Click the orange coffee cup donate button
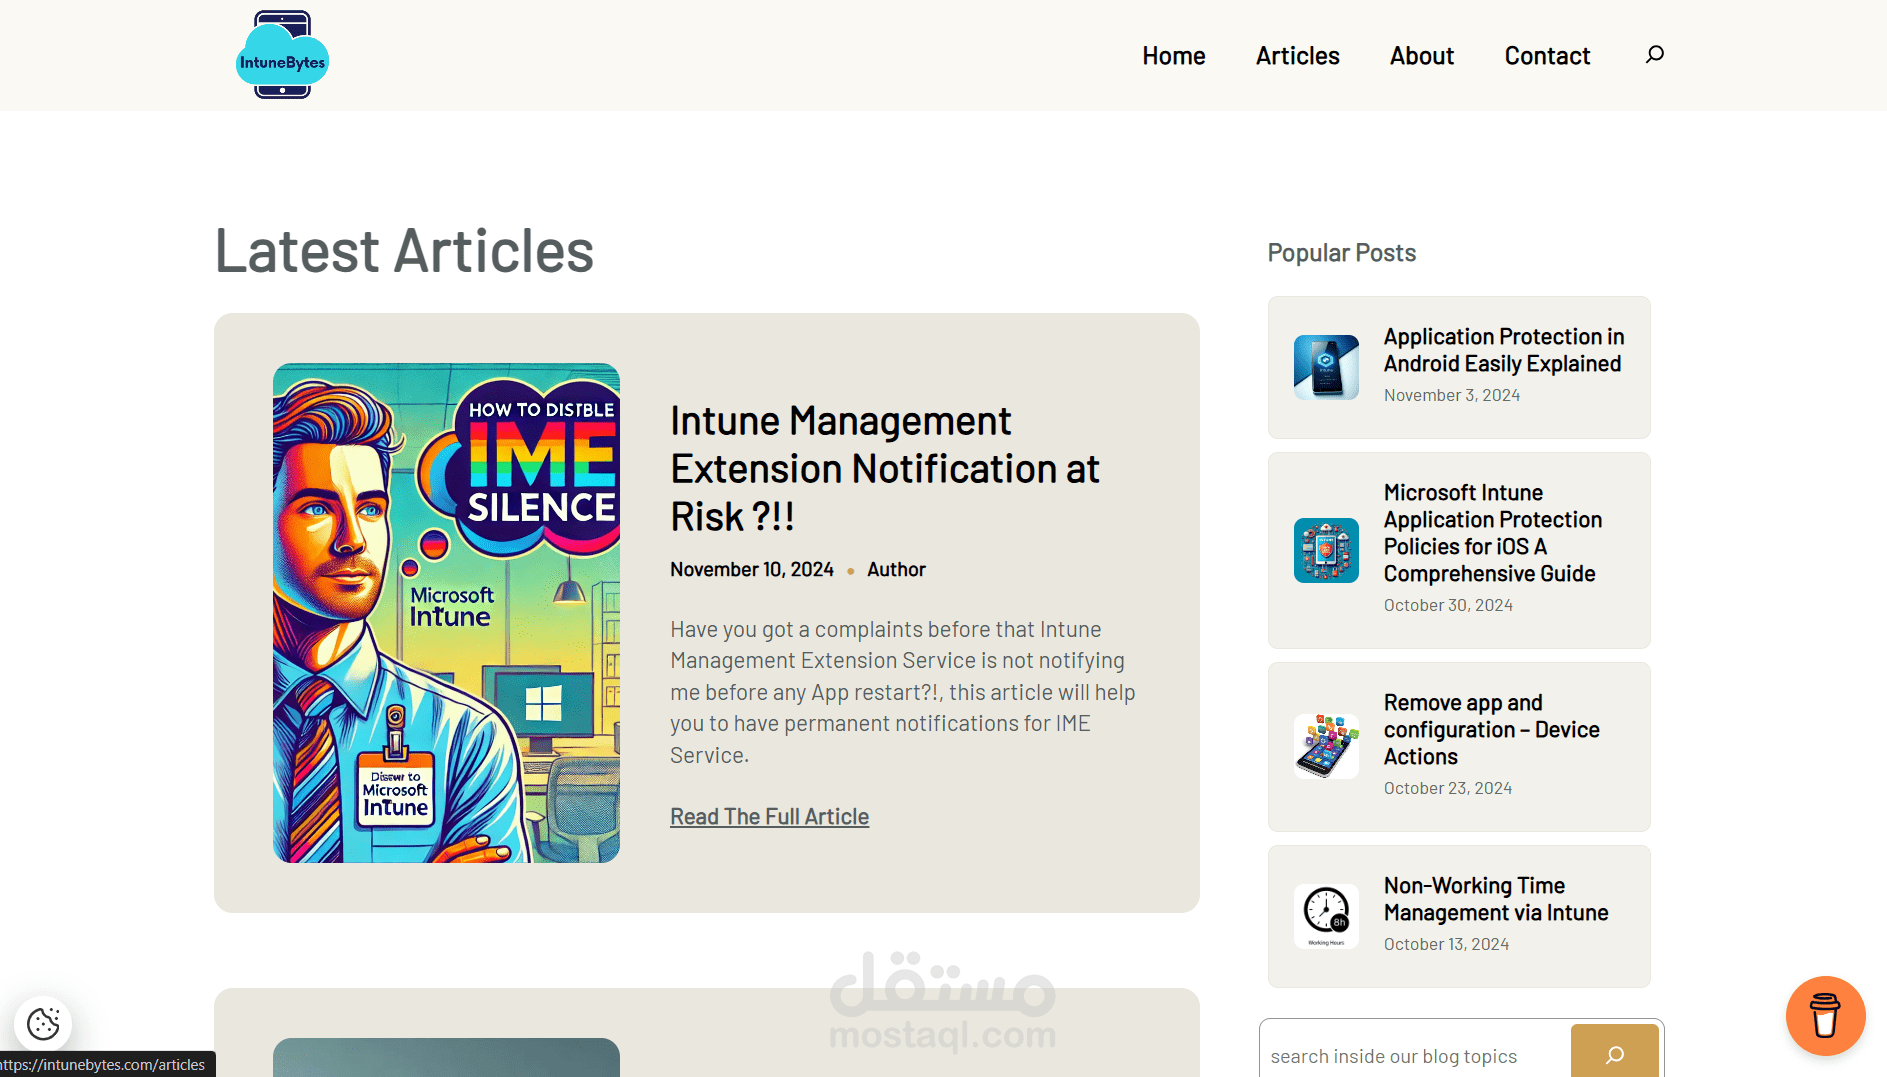This screenshot has height=1077, width=1887. pyautogui.click(x=1825, y=1016)
